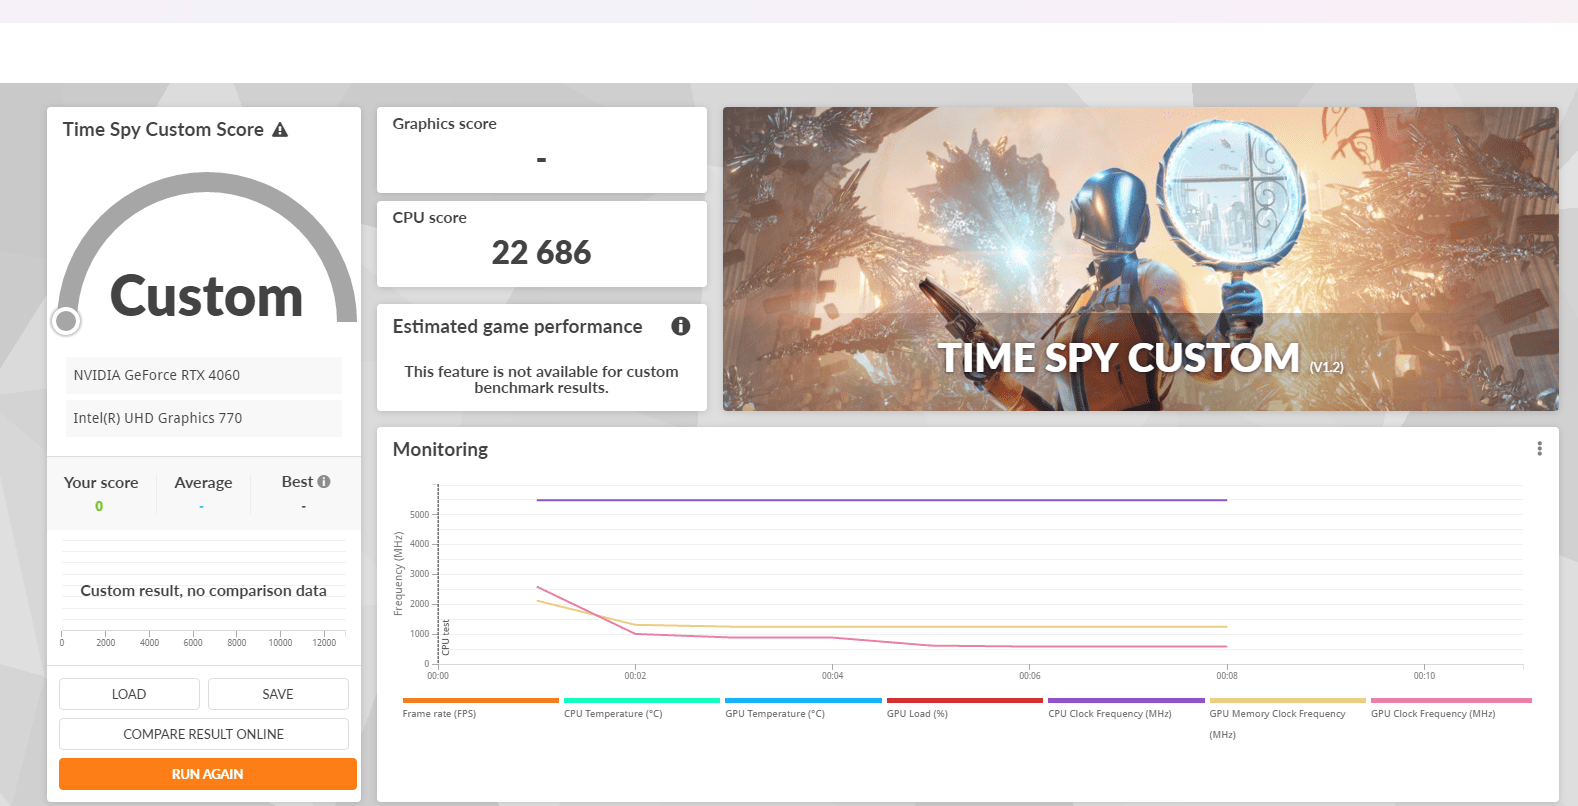Hide the GPU Load (%) chart series
This screenshot has width=1578, height=806.
coord(917,713)
